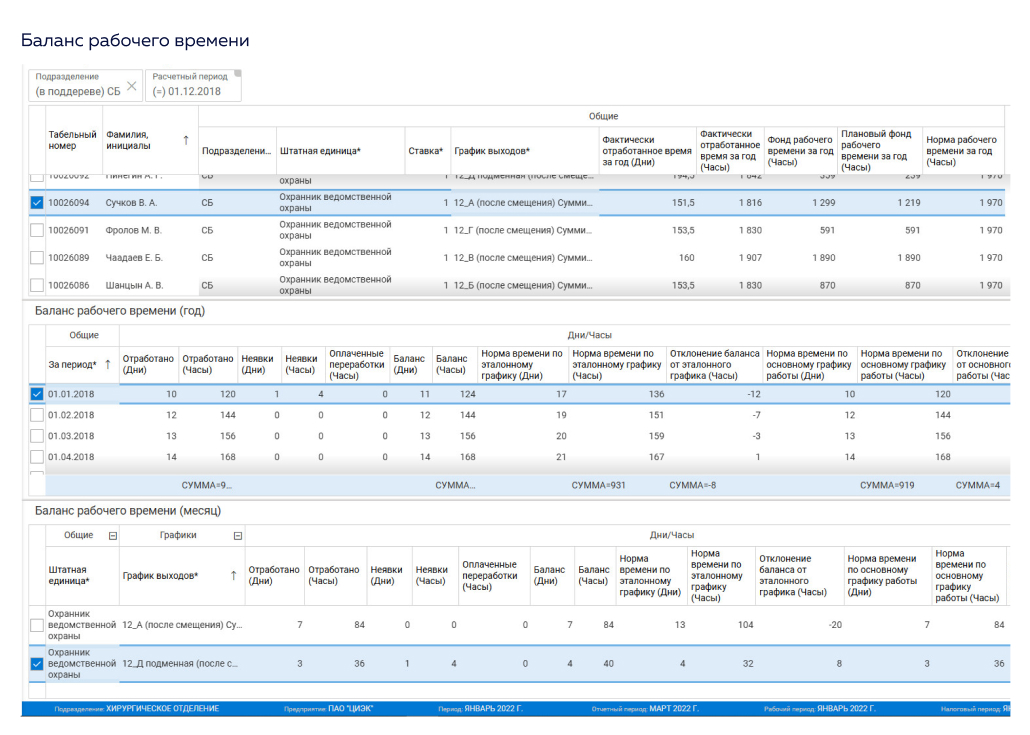Click the date 01.02.2018
Screen dimensions: 1030x735
pos(71,415)
